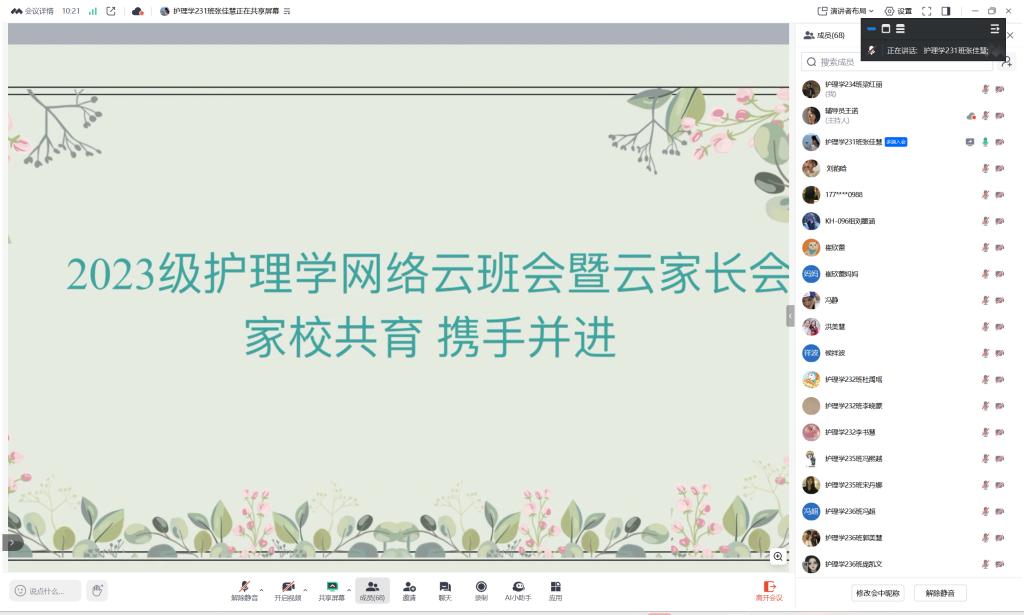Click the 离开会议 leave meeting button

coord(769,591)
